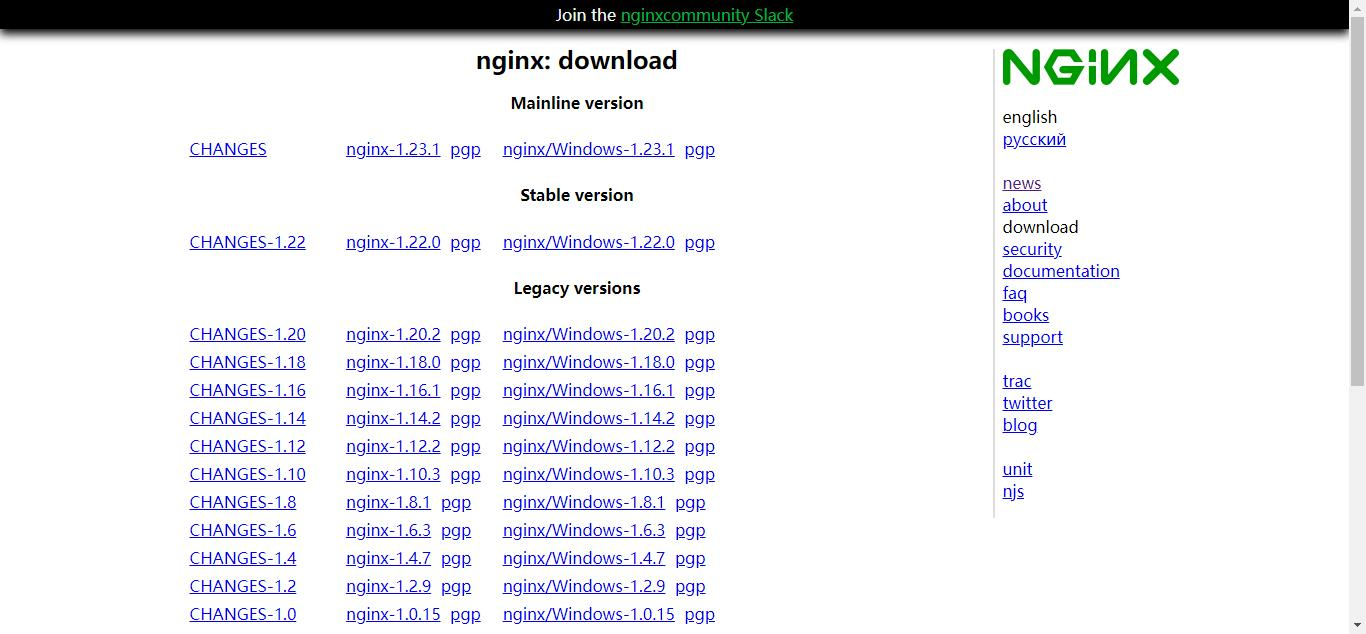
Task: Open CHANGES-1.10 link
Action: coord(247,474)
